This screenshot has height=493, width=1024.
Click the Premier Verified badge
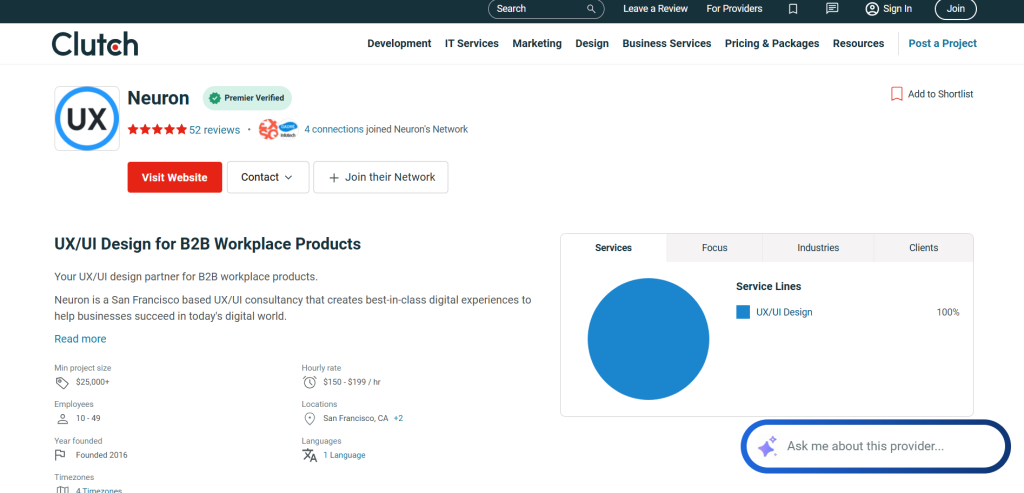click(x=247, y=98)
